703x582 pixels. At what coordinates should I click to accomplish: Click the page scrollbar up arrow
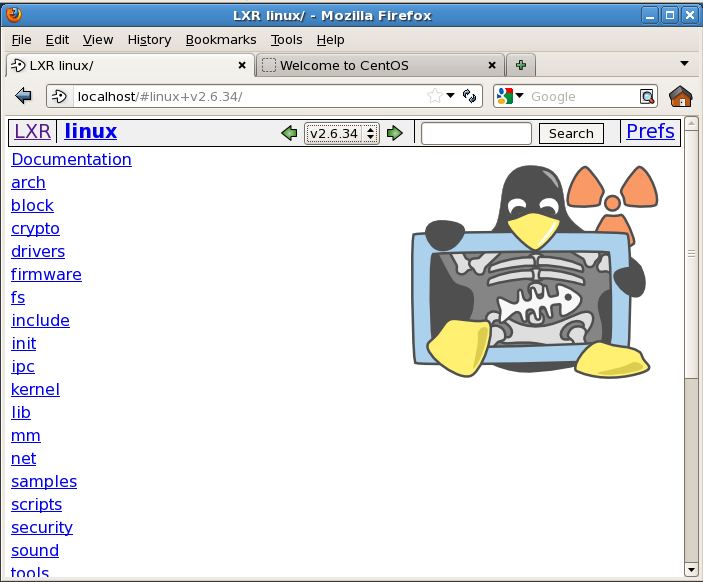pyautogui.click(x=692, y=122)
